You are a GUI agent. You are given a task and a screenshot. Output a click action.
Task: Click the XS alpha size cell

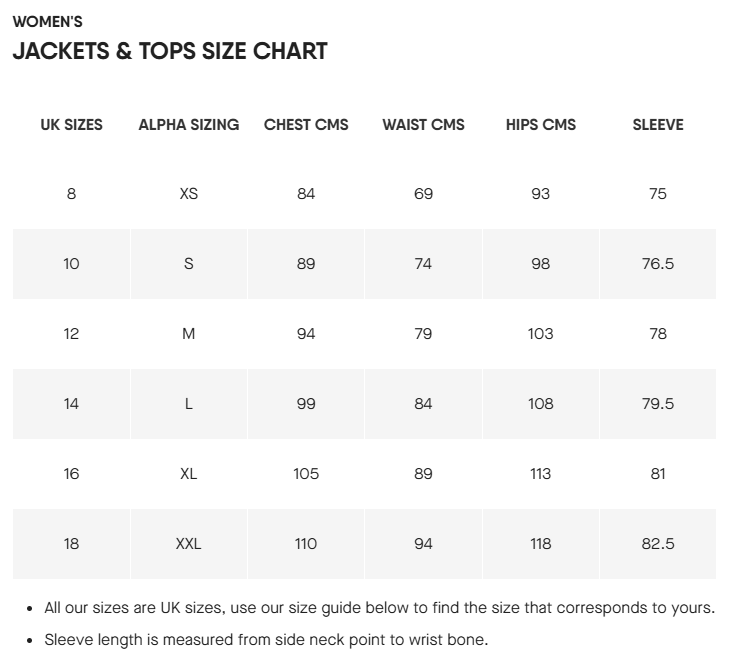[x=189, y=194]
